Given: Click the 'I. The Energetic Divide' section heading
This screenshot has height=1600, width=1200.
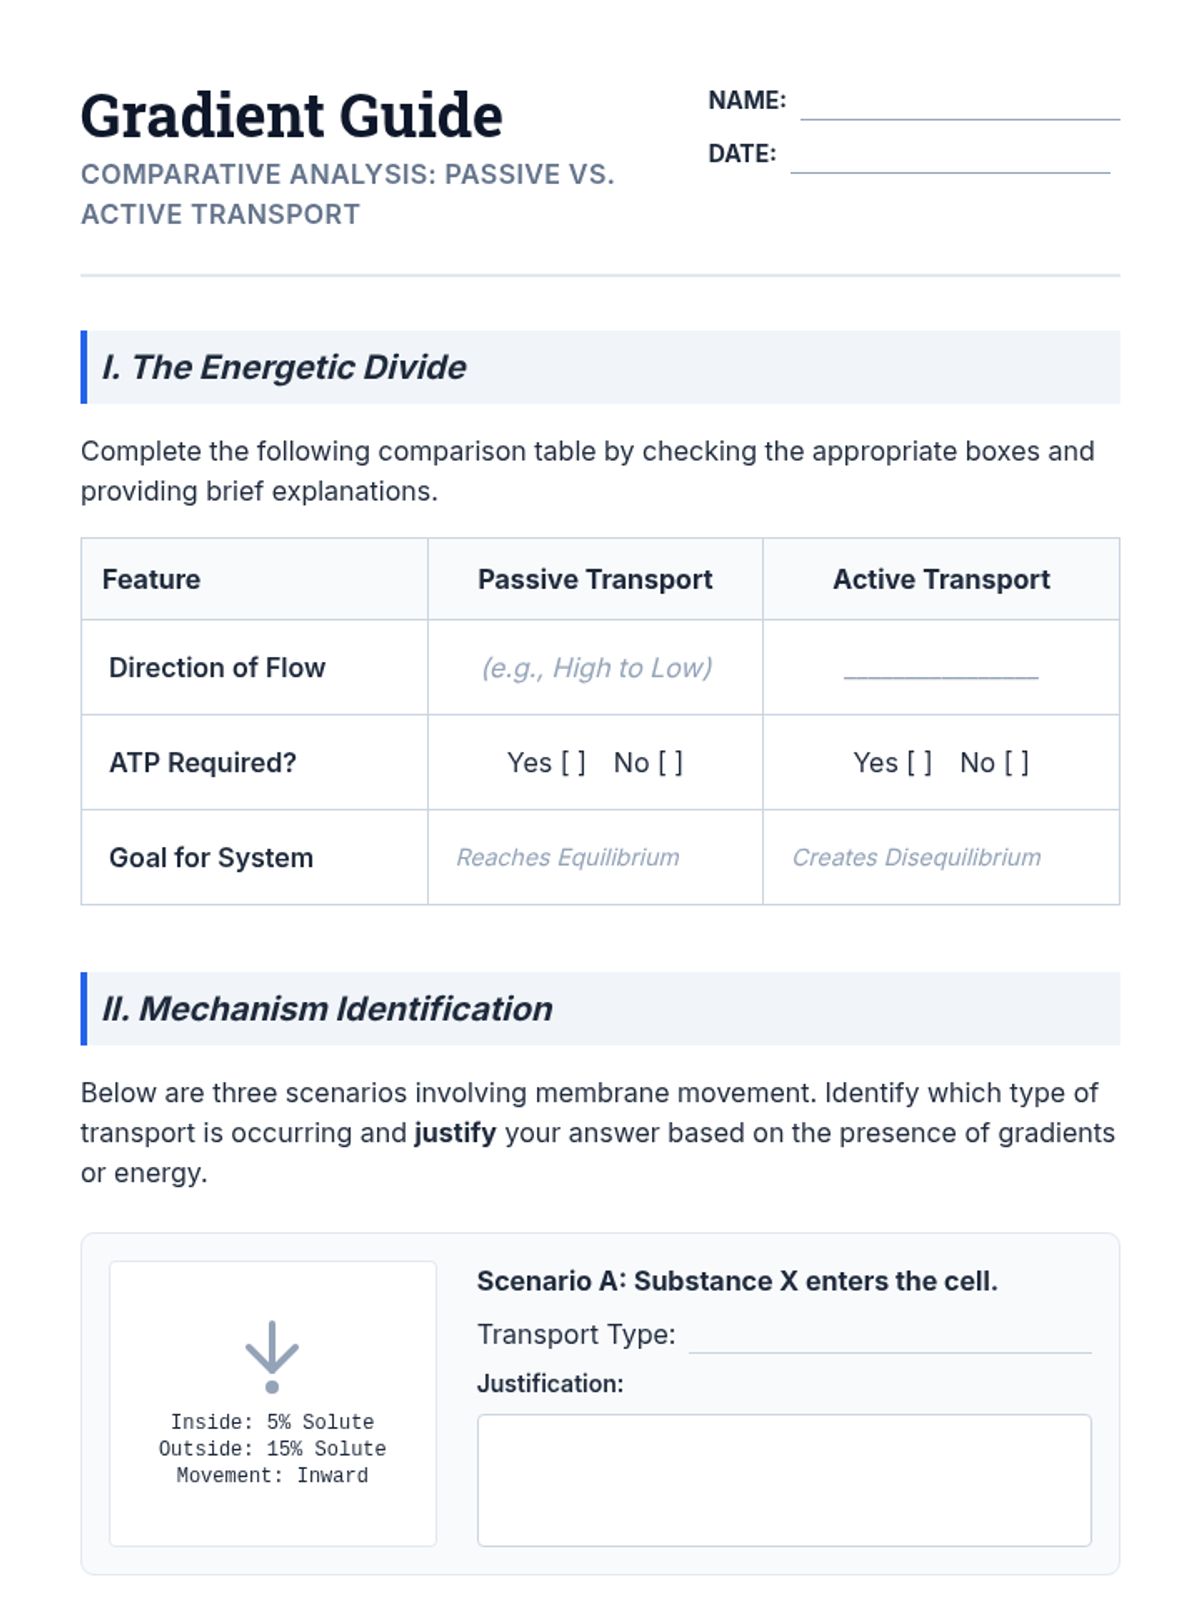Looking at the screenshot, I should (x=284, y=367).
